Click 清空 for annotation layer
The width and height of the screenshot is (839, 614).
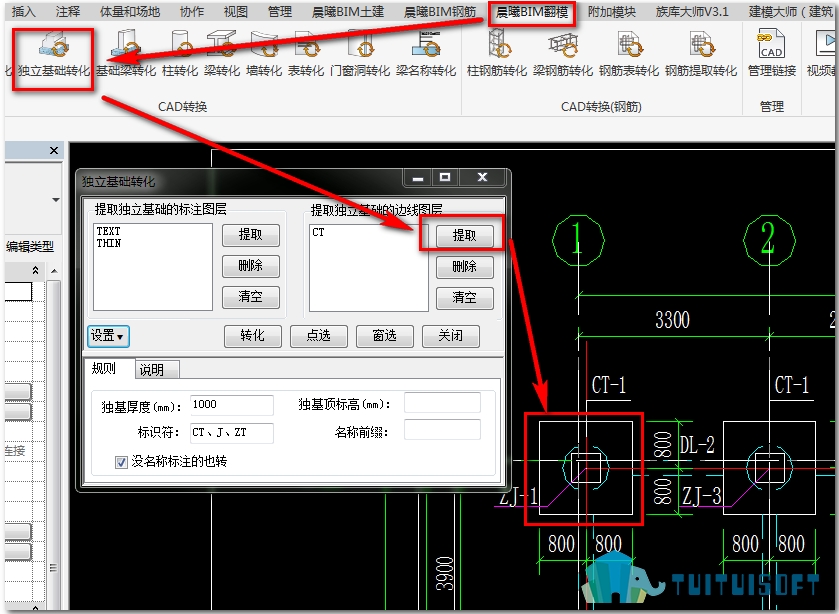click(x=250, y=297)
